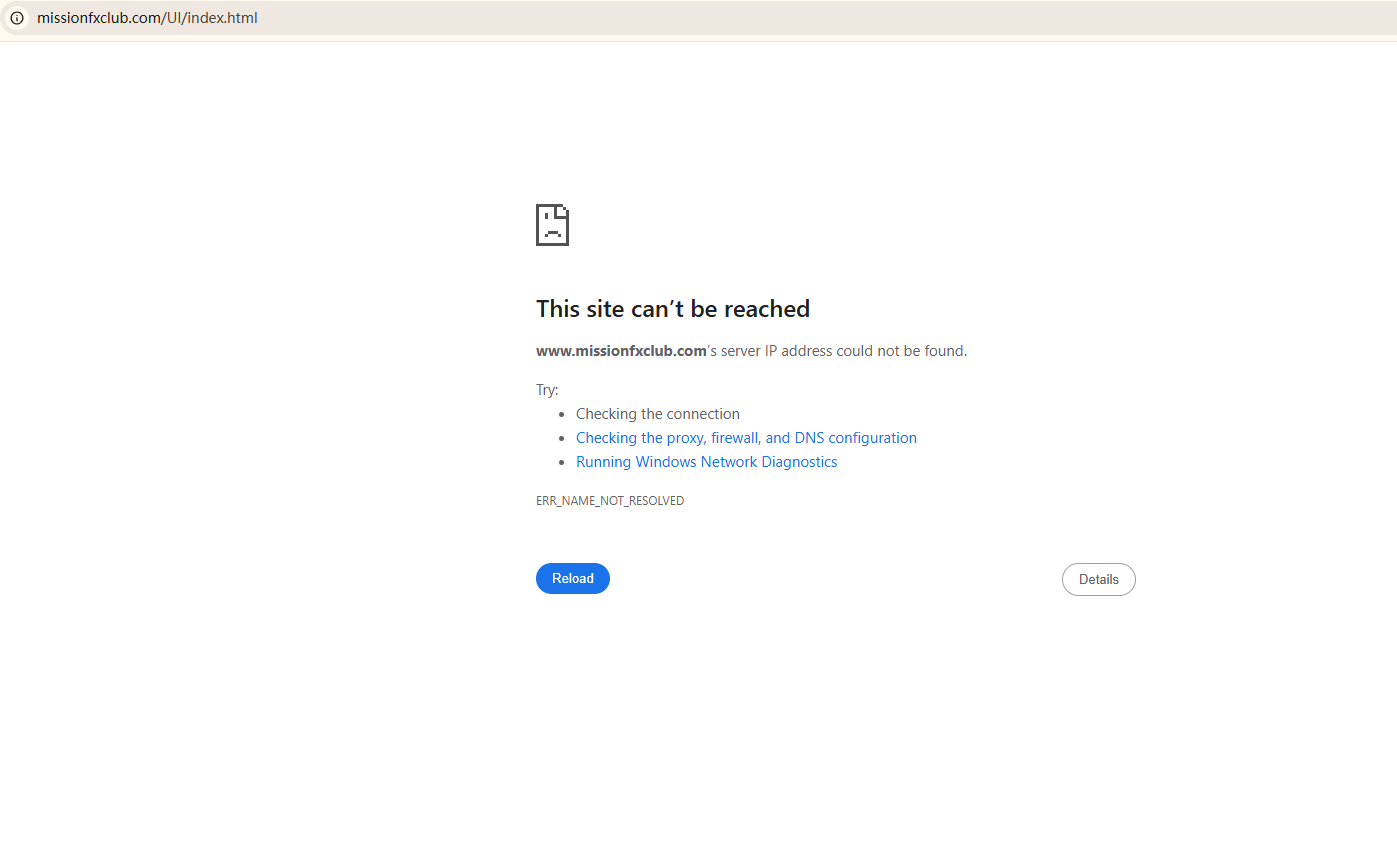Open Checking the proxy, firewall, and DNS configuration link

click(x=746, y=438)
